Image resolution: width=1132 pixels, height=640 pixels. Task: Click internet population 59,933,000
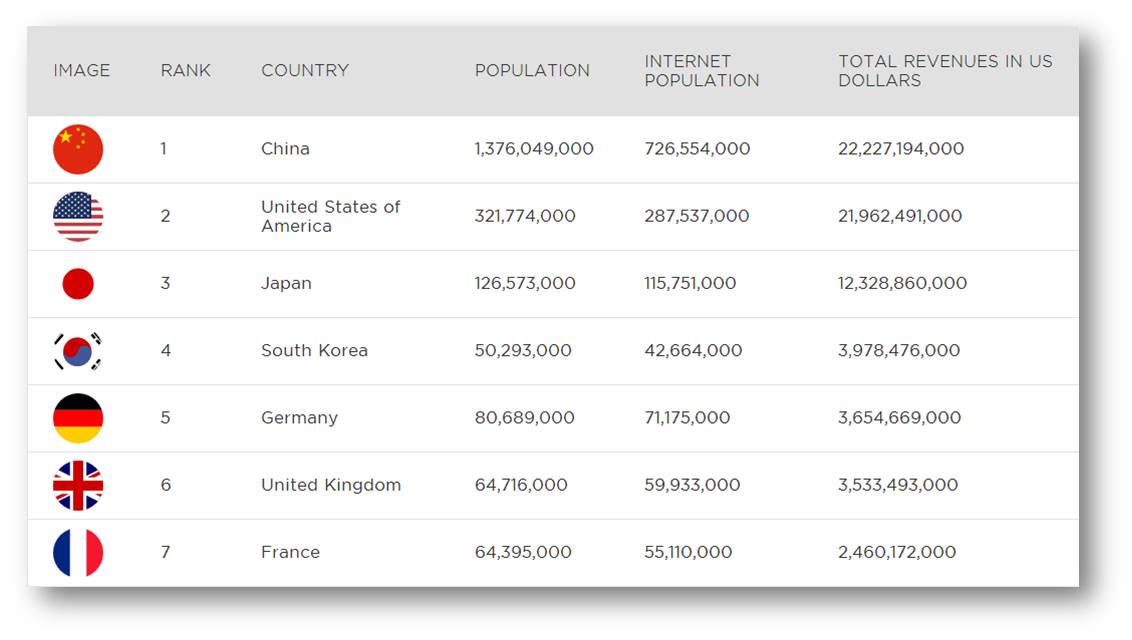(692, 485)
